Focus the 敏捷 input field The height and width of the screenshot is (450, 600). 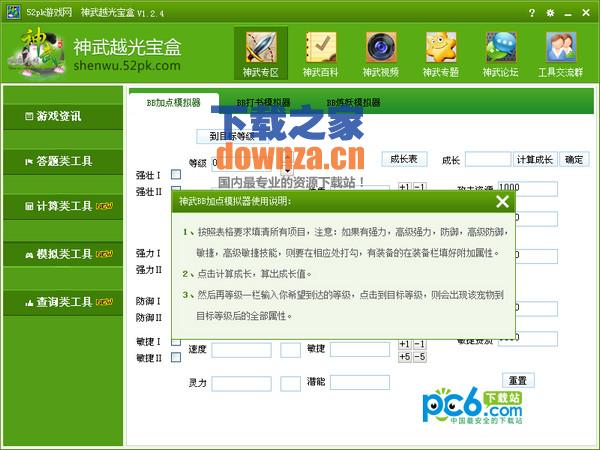[360, 350]
